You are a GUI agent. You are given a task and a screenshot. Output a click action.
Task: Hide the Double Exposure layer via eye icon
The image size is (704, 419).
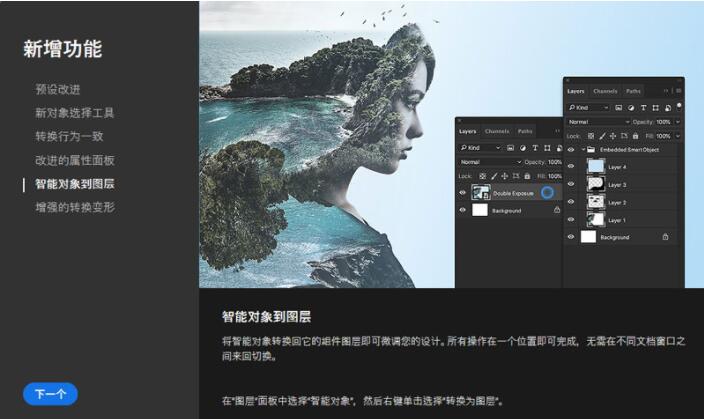[x=462, y=193]
